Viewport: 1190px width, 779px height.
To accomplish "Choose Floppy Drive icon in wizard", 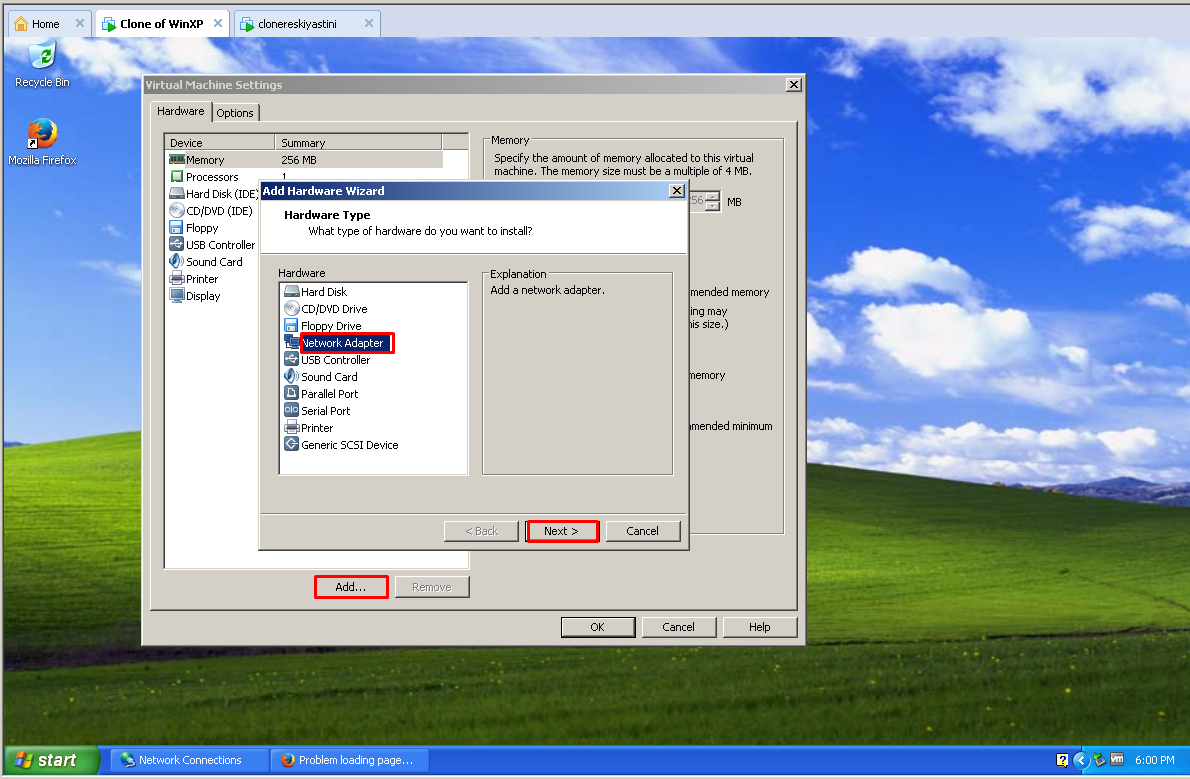I will point(291,326).
